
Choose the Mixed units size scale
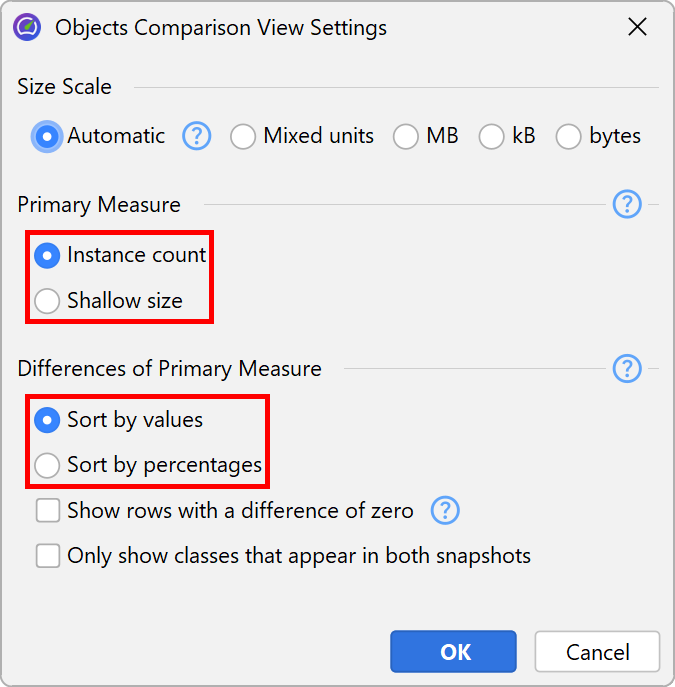point(243,136)
